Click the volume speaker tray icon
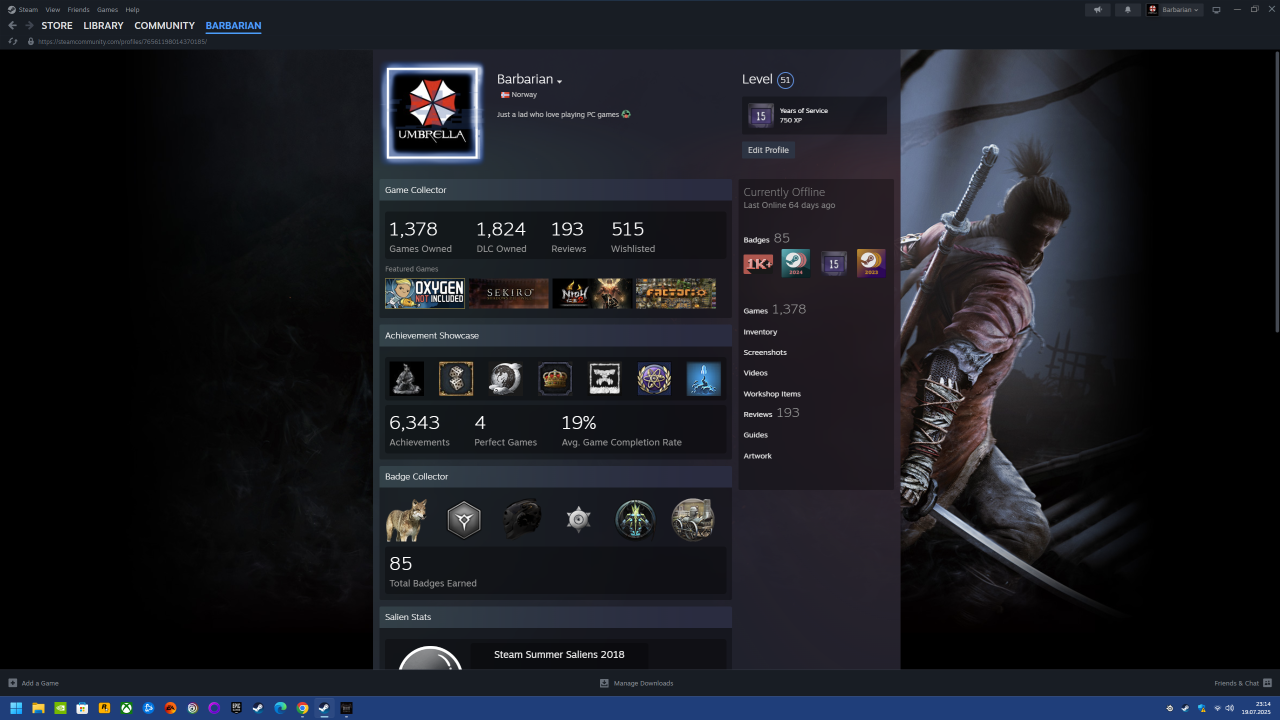1280x720 pixels. click(x=1229, y=708)
